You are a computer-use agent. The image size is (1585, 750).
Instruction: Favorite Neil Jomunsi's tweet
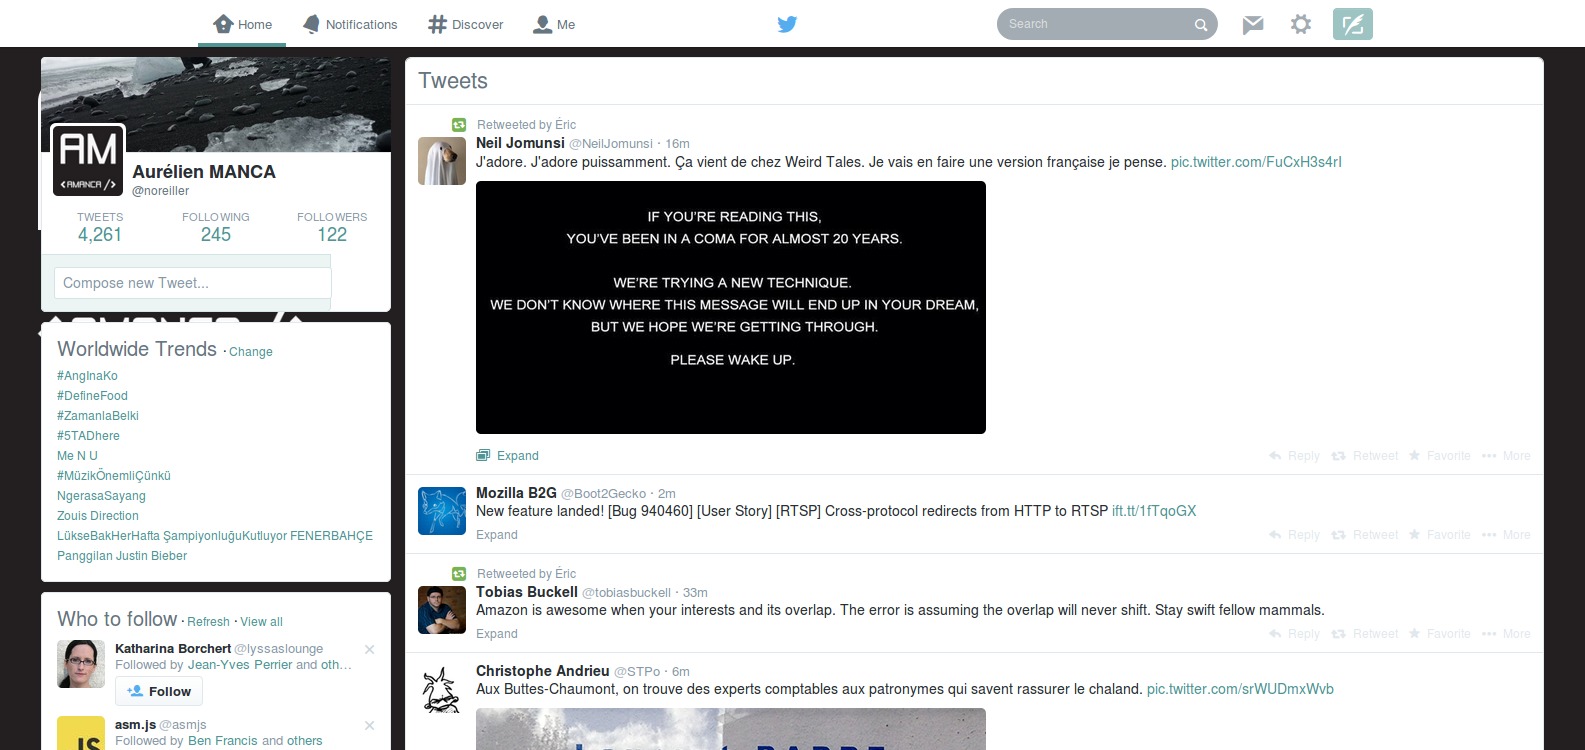1440,456
